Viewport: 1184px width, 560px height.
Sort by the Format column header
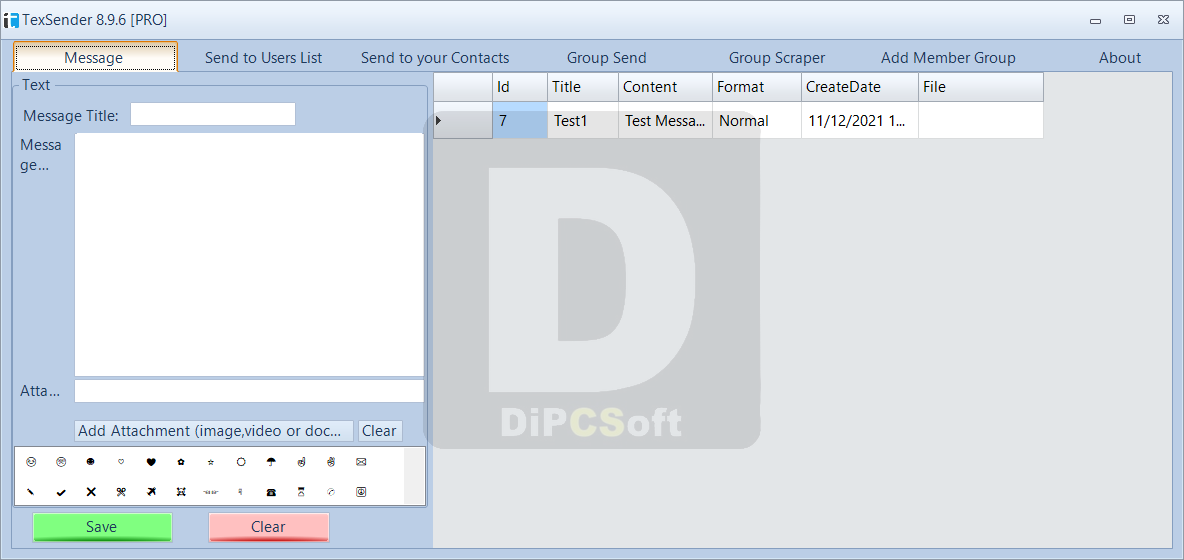tap(757, 87)
